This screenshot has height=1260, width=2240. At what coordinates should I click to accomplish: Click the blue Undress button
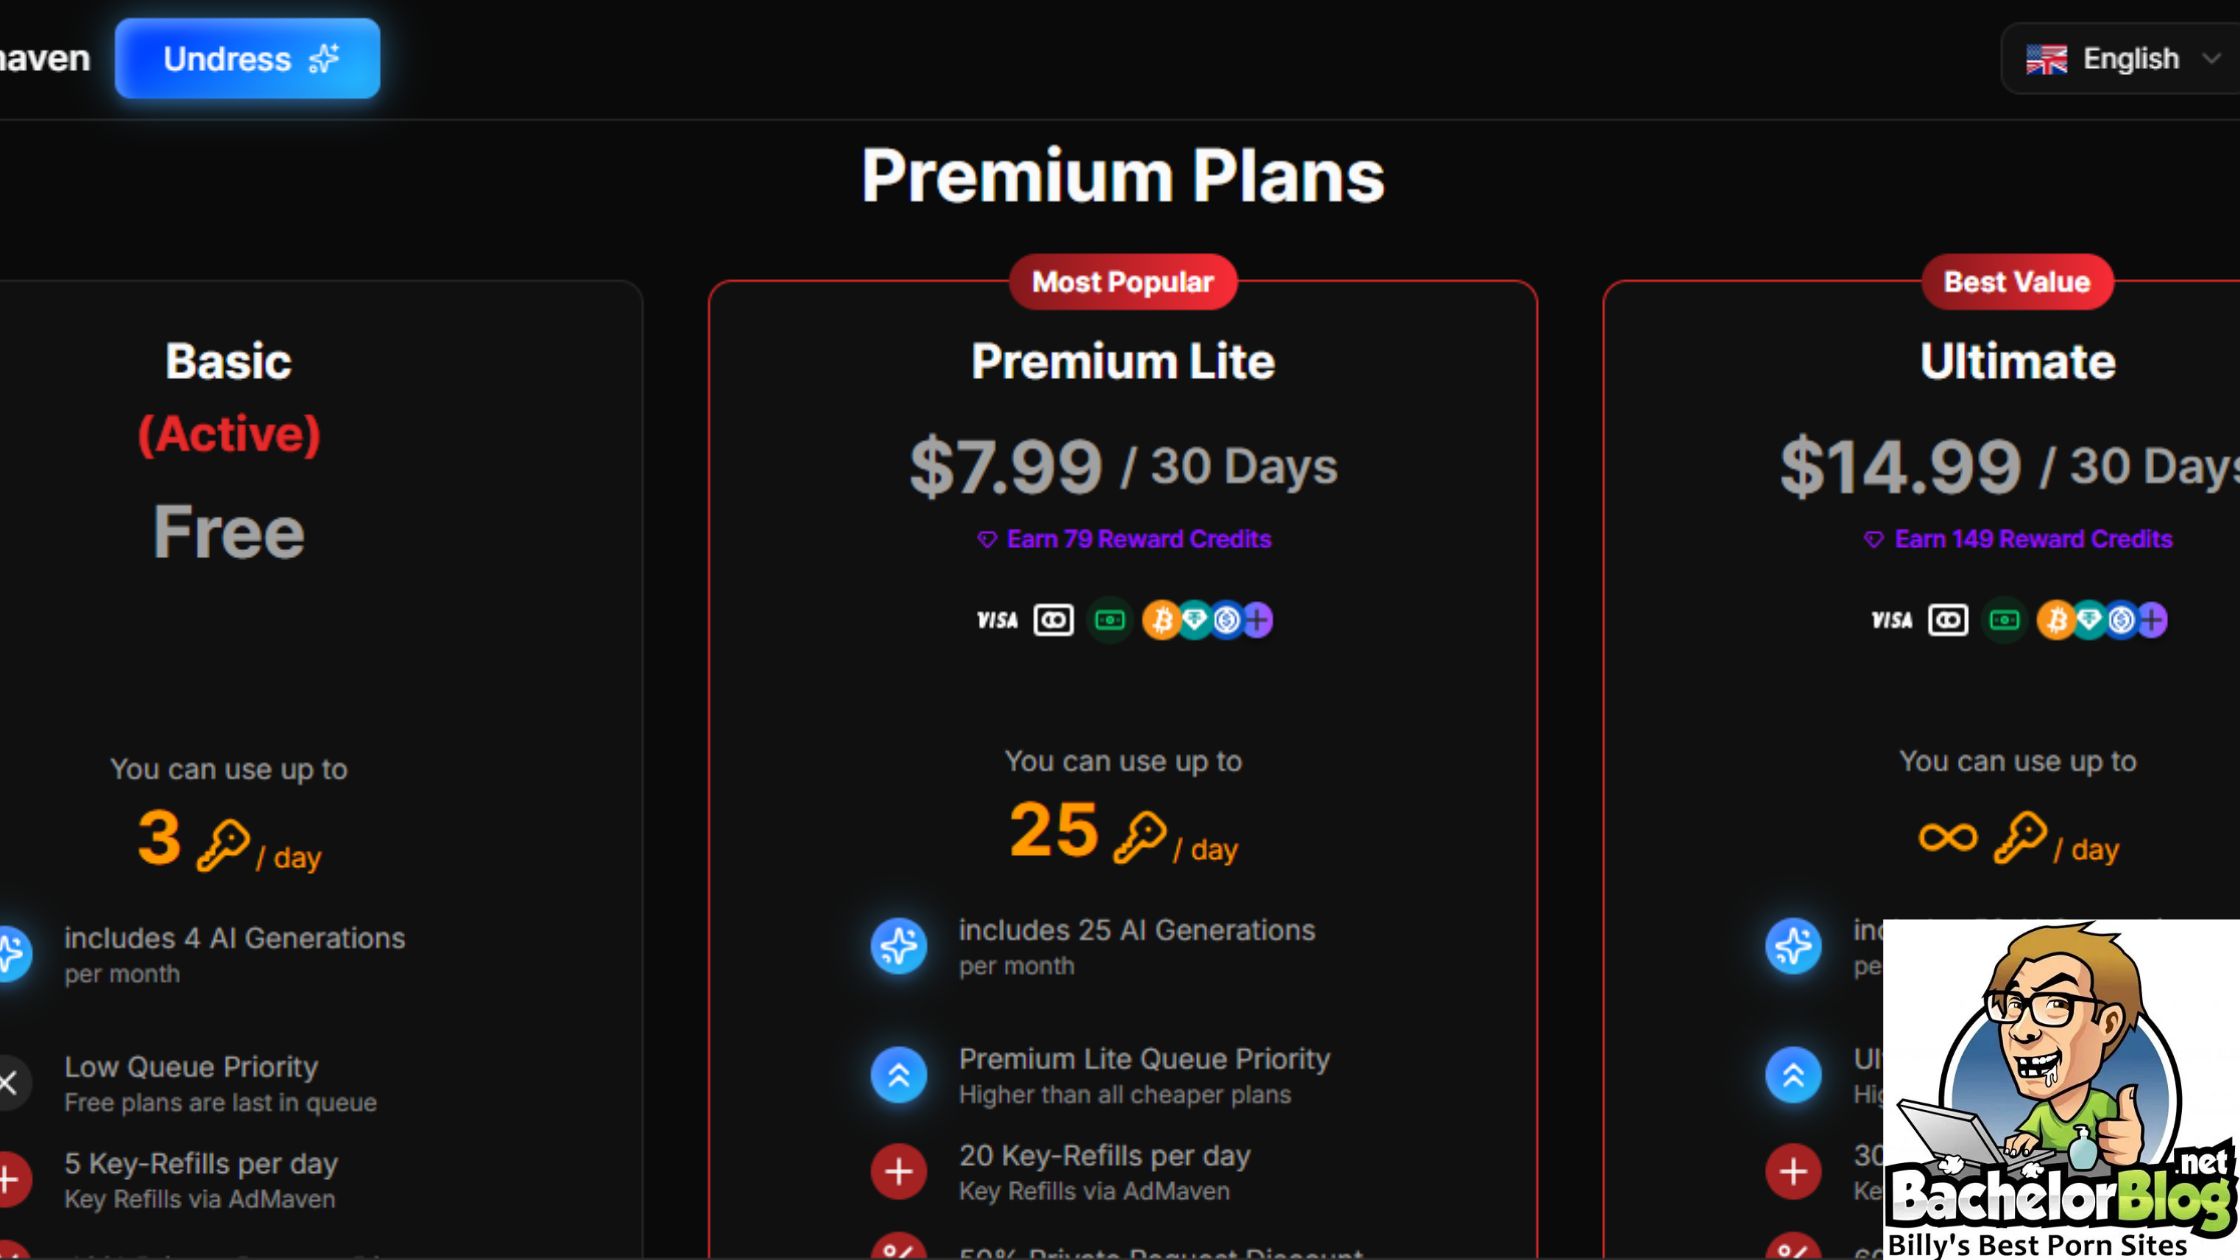point(247,59)
